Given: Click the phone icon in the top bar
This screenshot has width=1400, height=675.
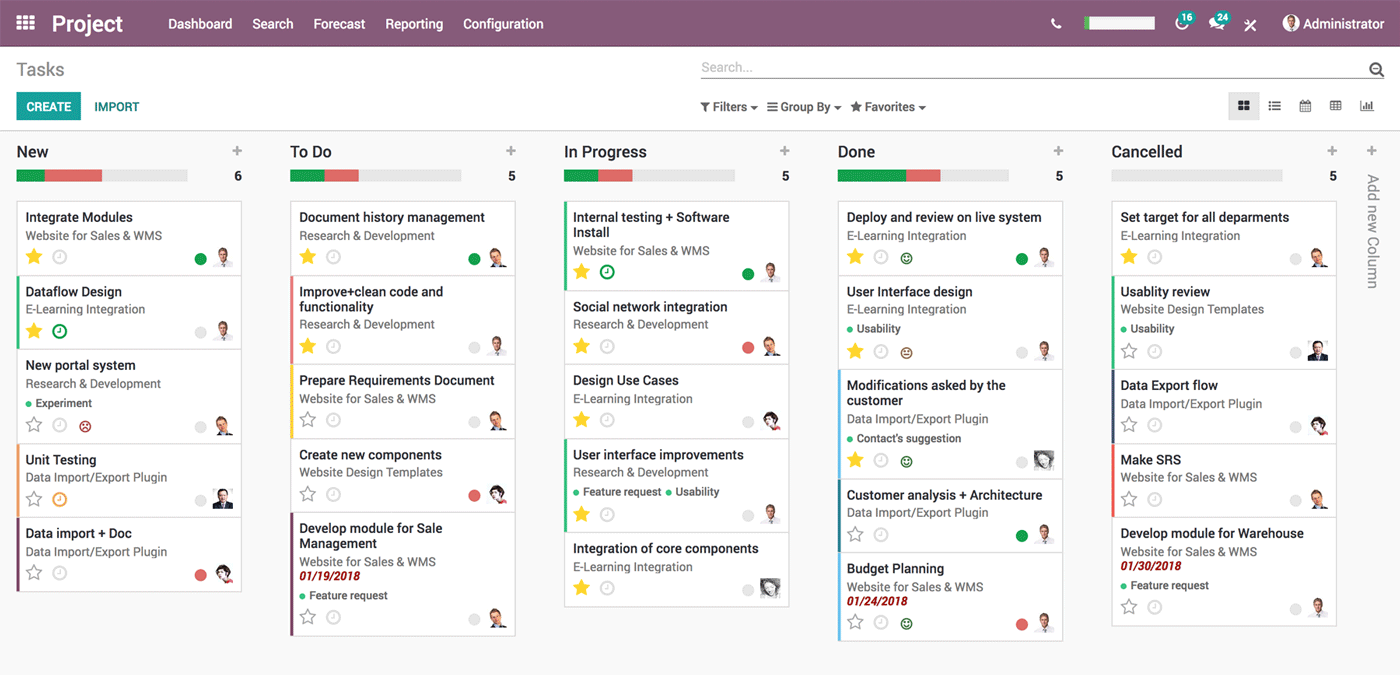Looking at the screenshot, I should 1056,22.
